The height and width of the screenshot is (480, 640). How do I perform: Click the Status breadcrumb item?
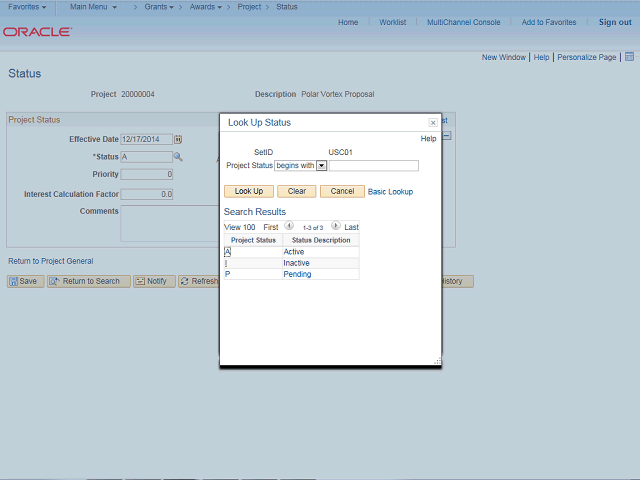(287, 7)
